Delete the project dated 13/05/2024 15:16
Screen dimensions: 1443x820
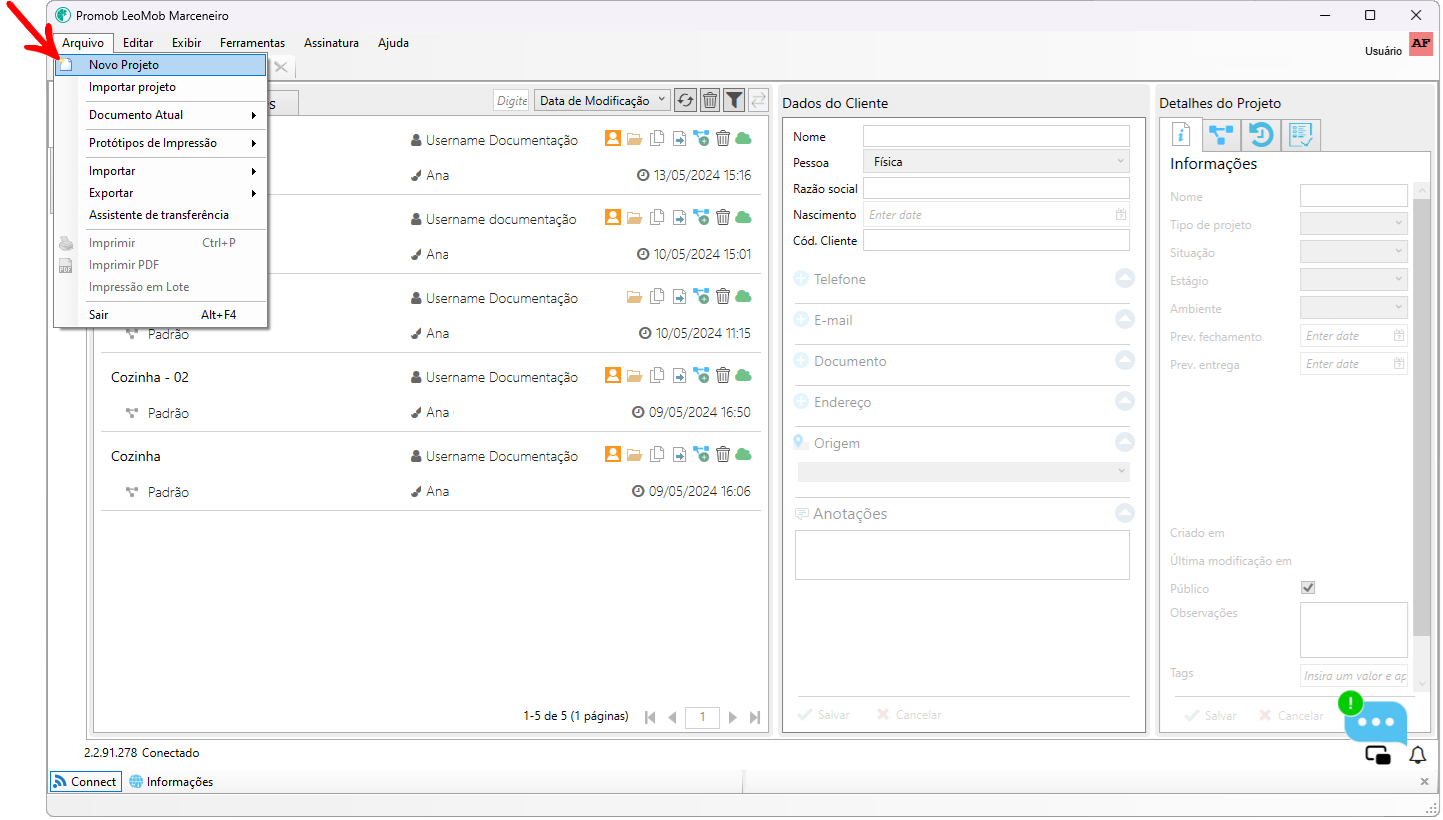723,139
